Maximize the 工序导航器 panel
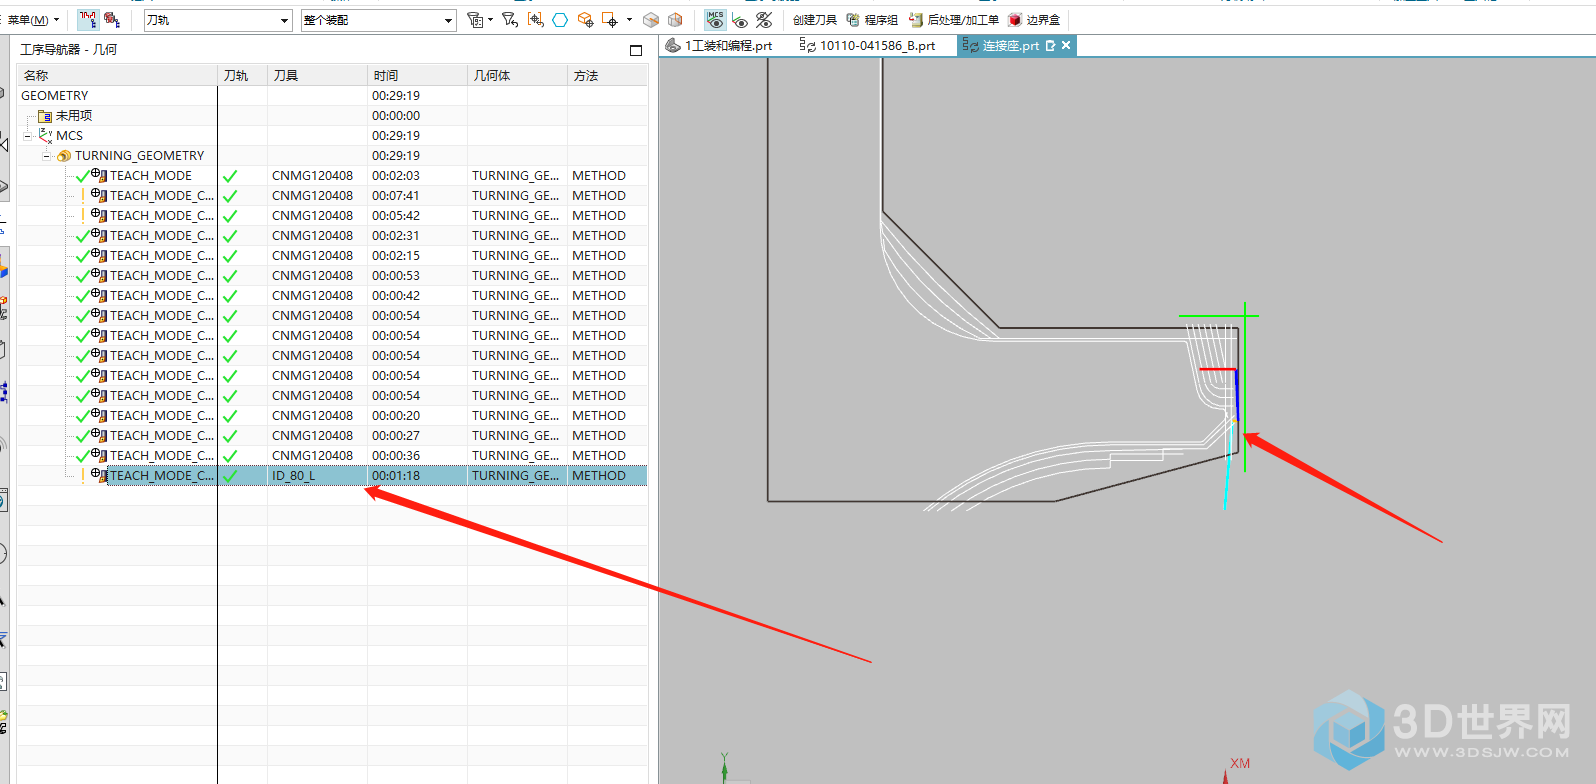The height and width of the screenshot is (784, 1596). pyautogui.click(x=636, y=50)
